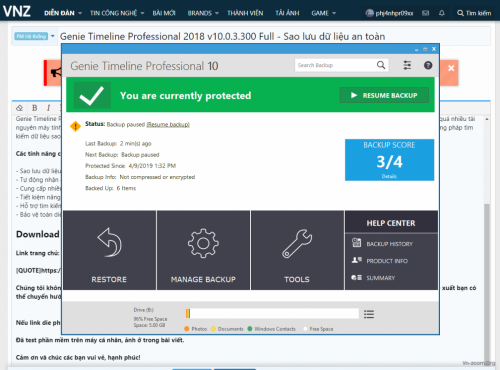This screenshot has height=370, width=500.
Task: Click green Windows Contacts legend dot
Action: point(250,329)
